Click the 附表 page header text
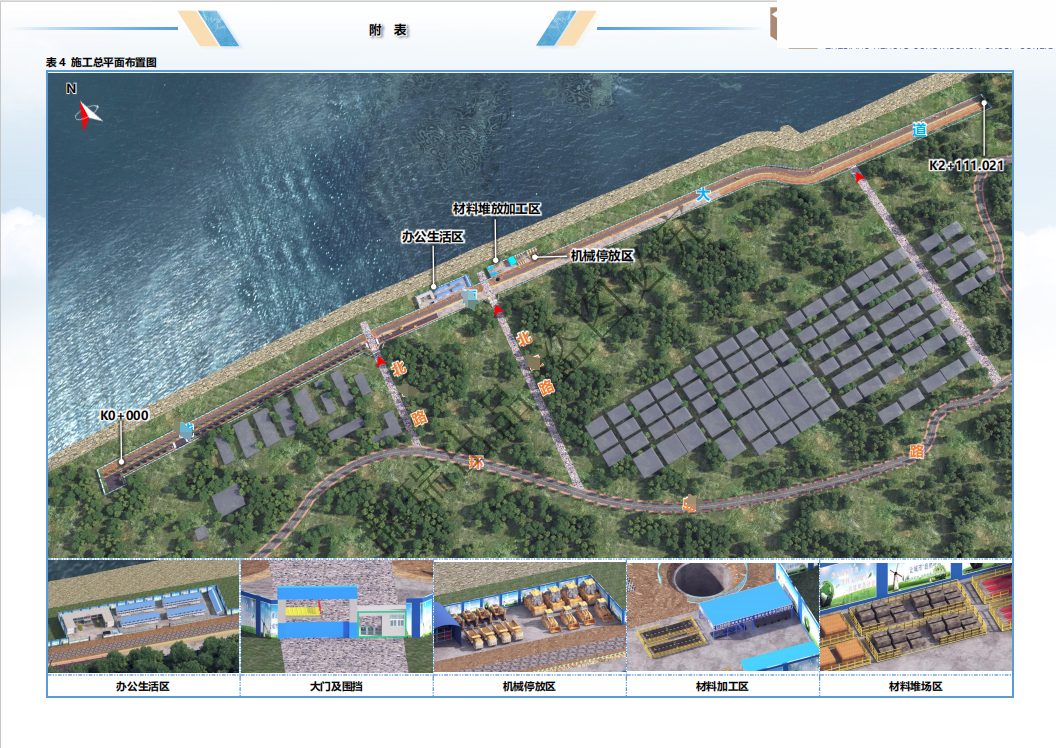Image resolution: width=1056 pixels, height=748 pixels. 389,30
